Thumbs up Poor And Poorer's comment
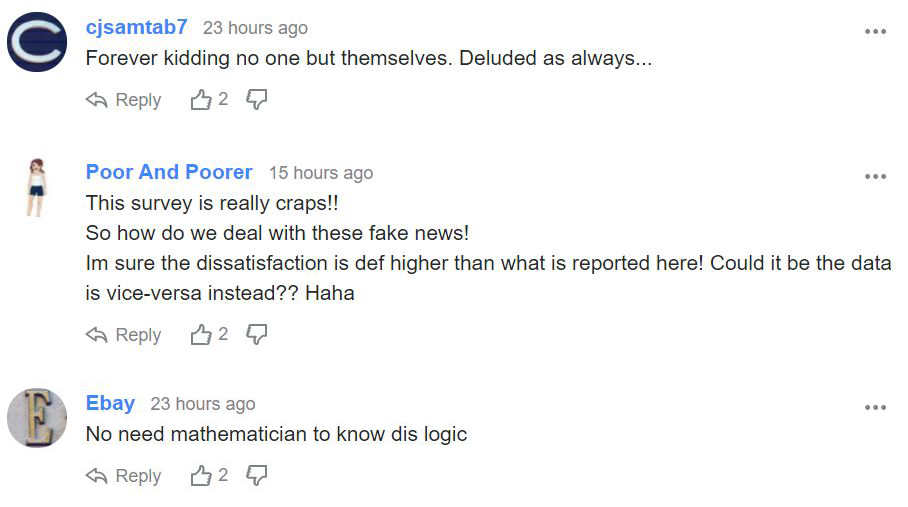This screenshot has height=507, width=908. point(201,335)
